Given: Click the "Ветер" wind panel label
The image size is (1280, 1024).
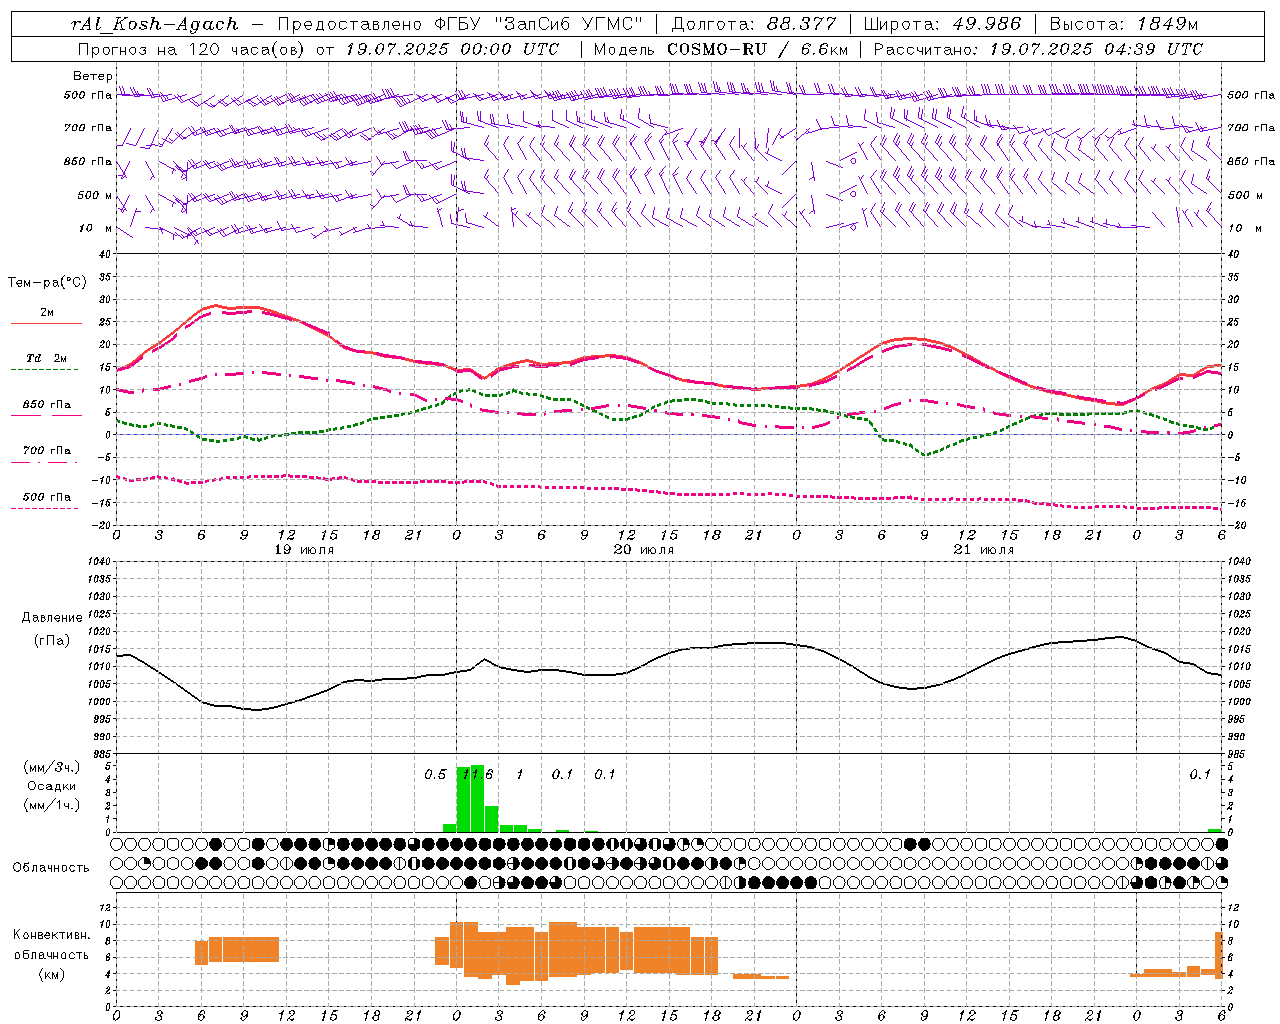Looking at the screenshot, I should [92, 76].
